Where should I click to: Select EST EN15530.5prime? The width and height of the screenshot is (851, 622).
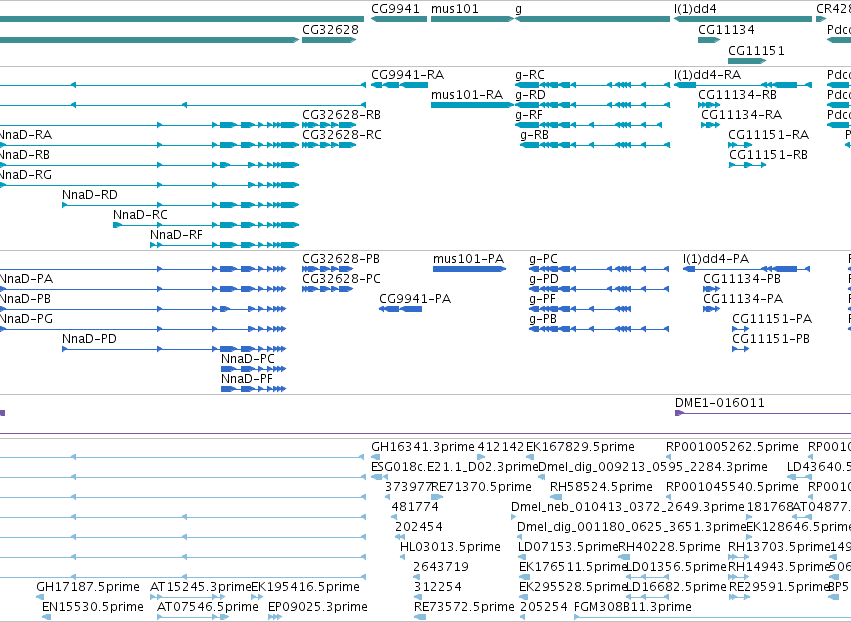coord(47,617)
